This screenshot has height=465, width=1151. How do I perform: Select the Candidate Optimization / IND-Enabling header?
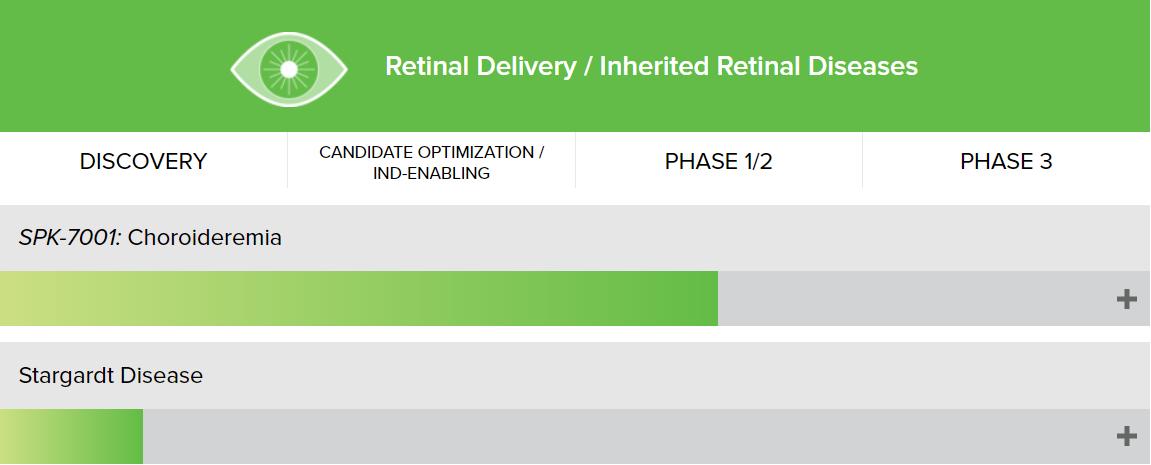pyautogui.click(x=431, y=162)
